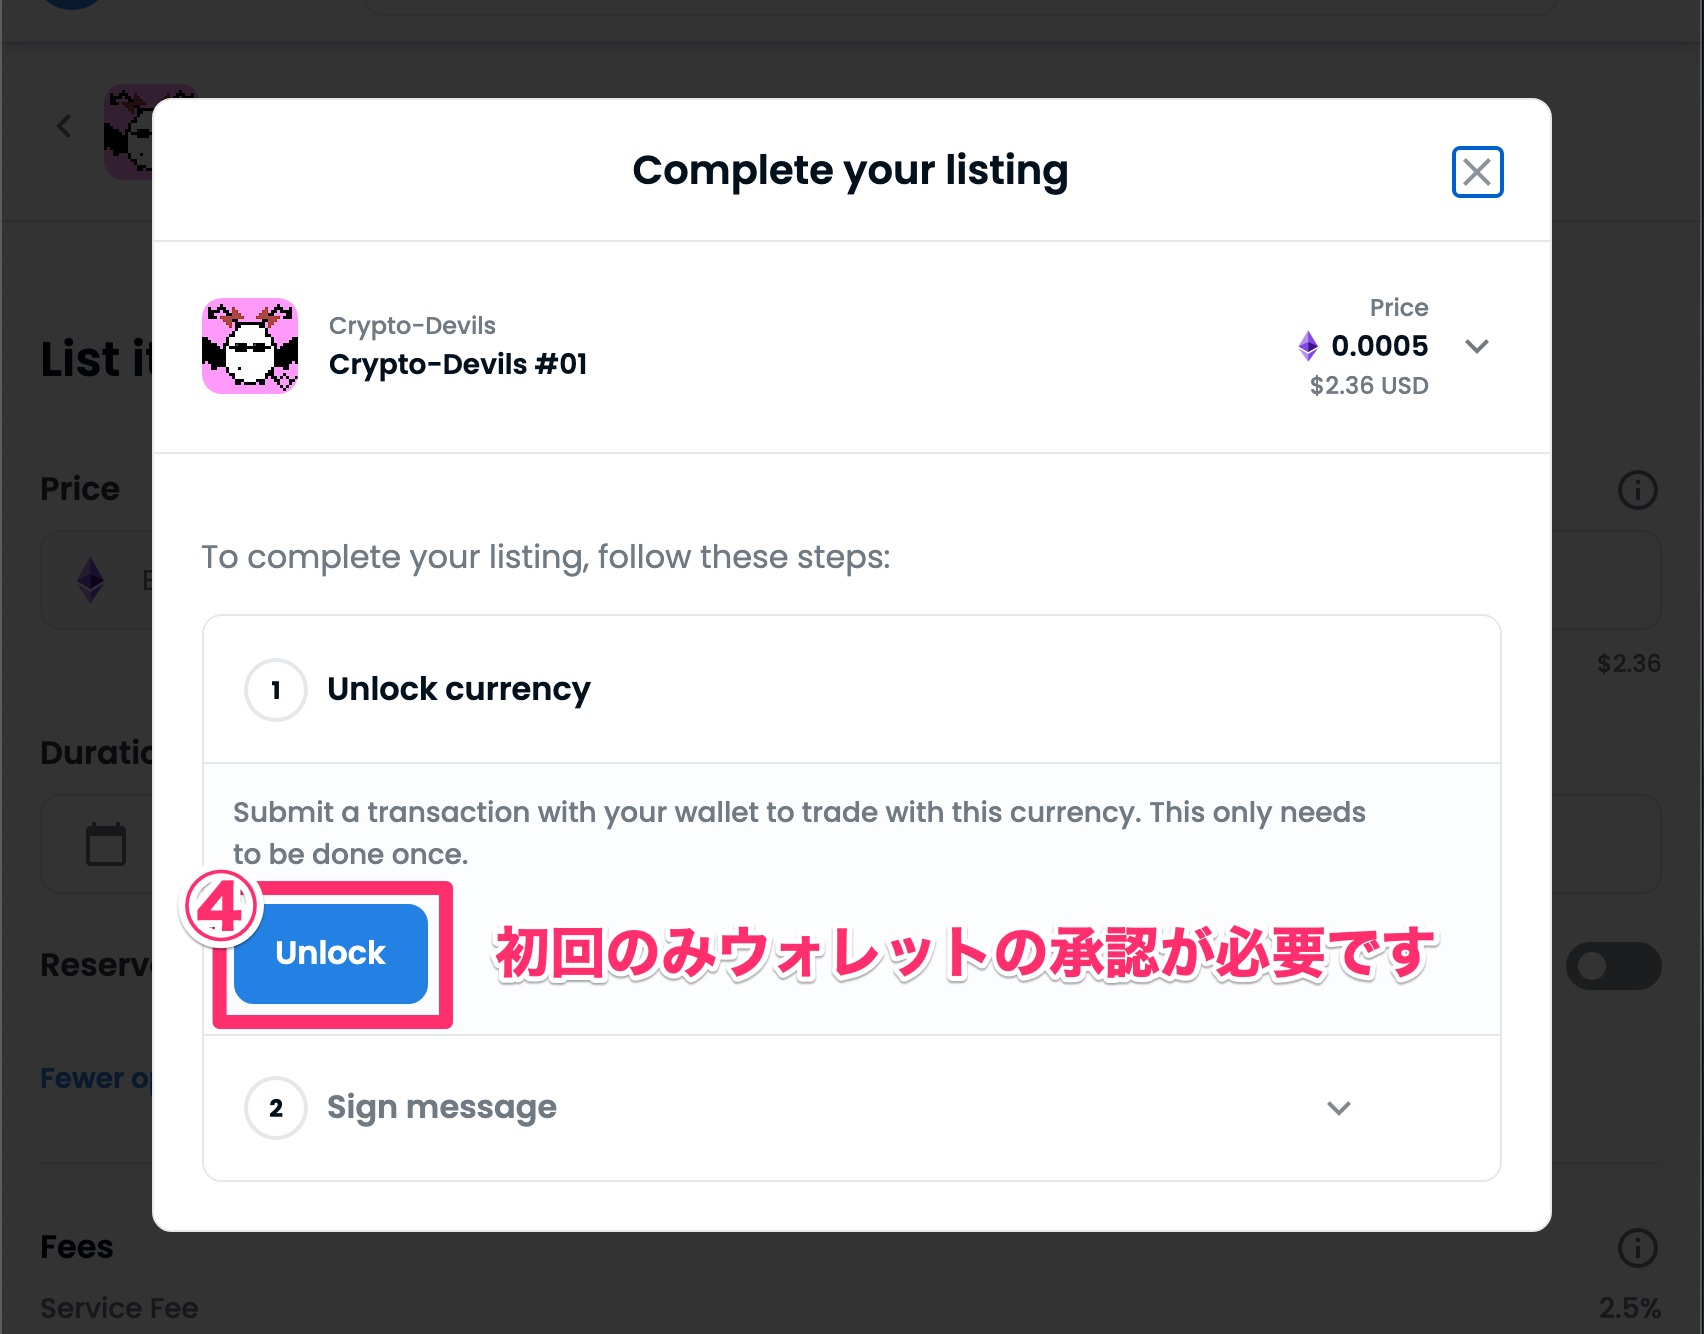Click the Ethereum icon beside 0.0005
The height and width of the screenshot is (1334, 1704).
click(1308, 346)
